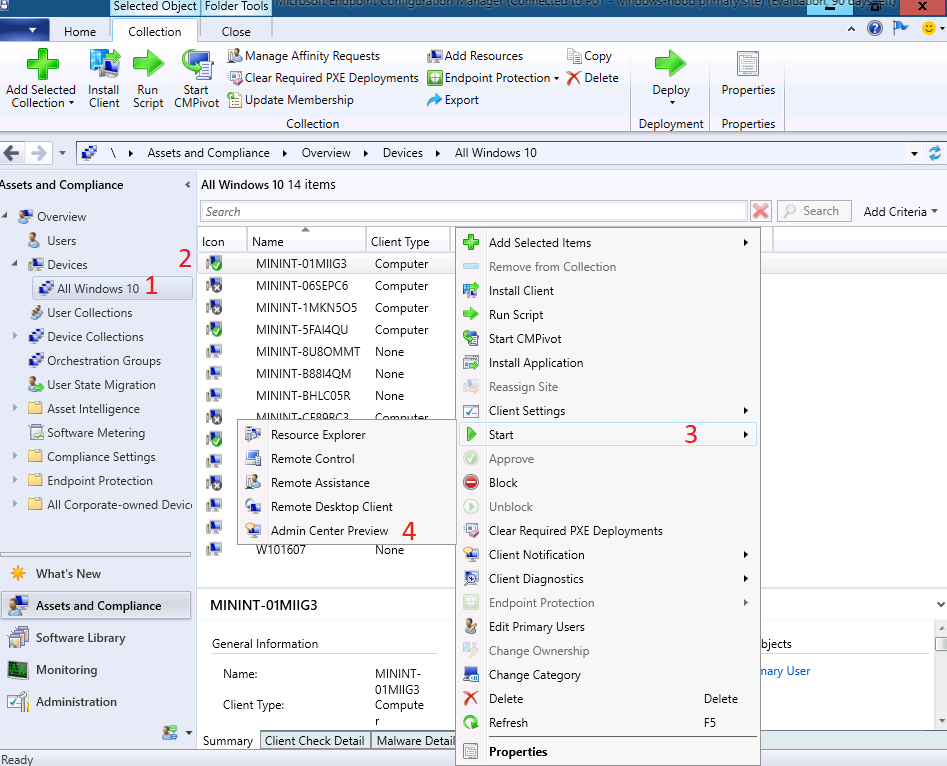Viewport: 947px width, 766px height.
Task: Expand the Device Collections tree node
Action: [15, 336]
